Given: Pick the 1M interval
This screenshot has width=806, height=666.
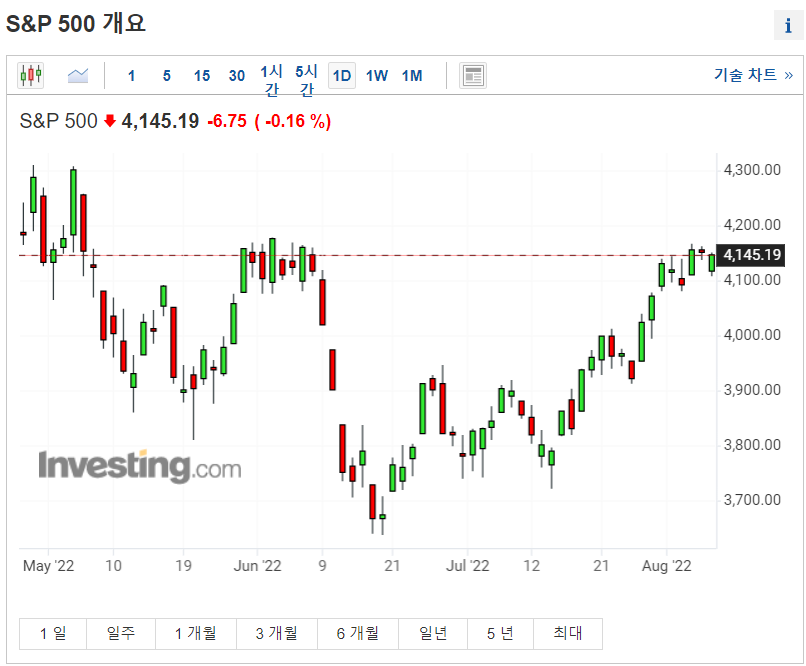Looking at the screenshot, I should click(x=412, y=76).
